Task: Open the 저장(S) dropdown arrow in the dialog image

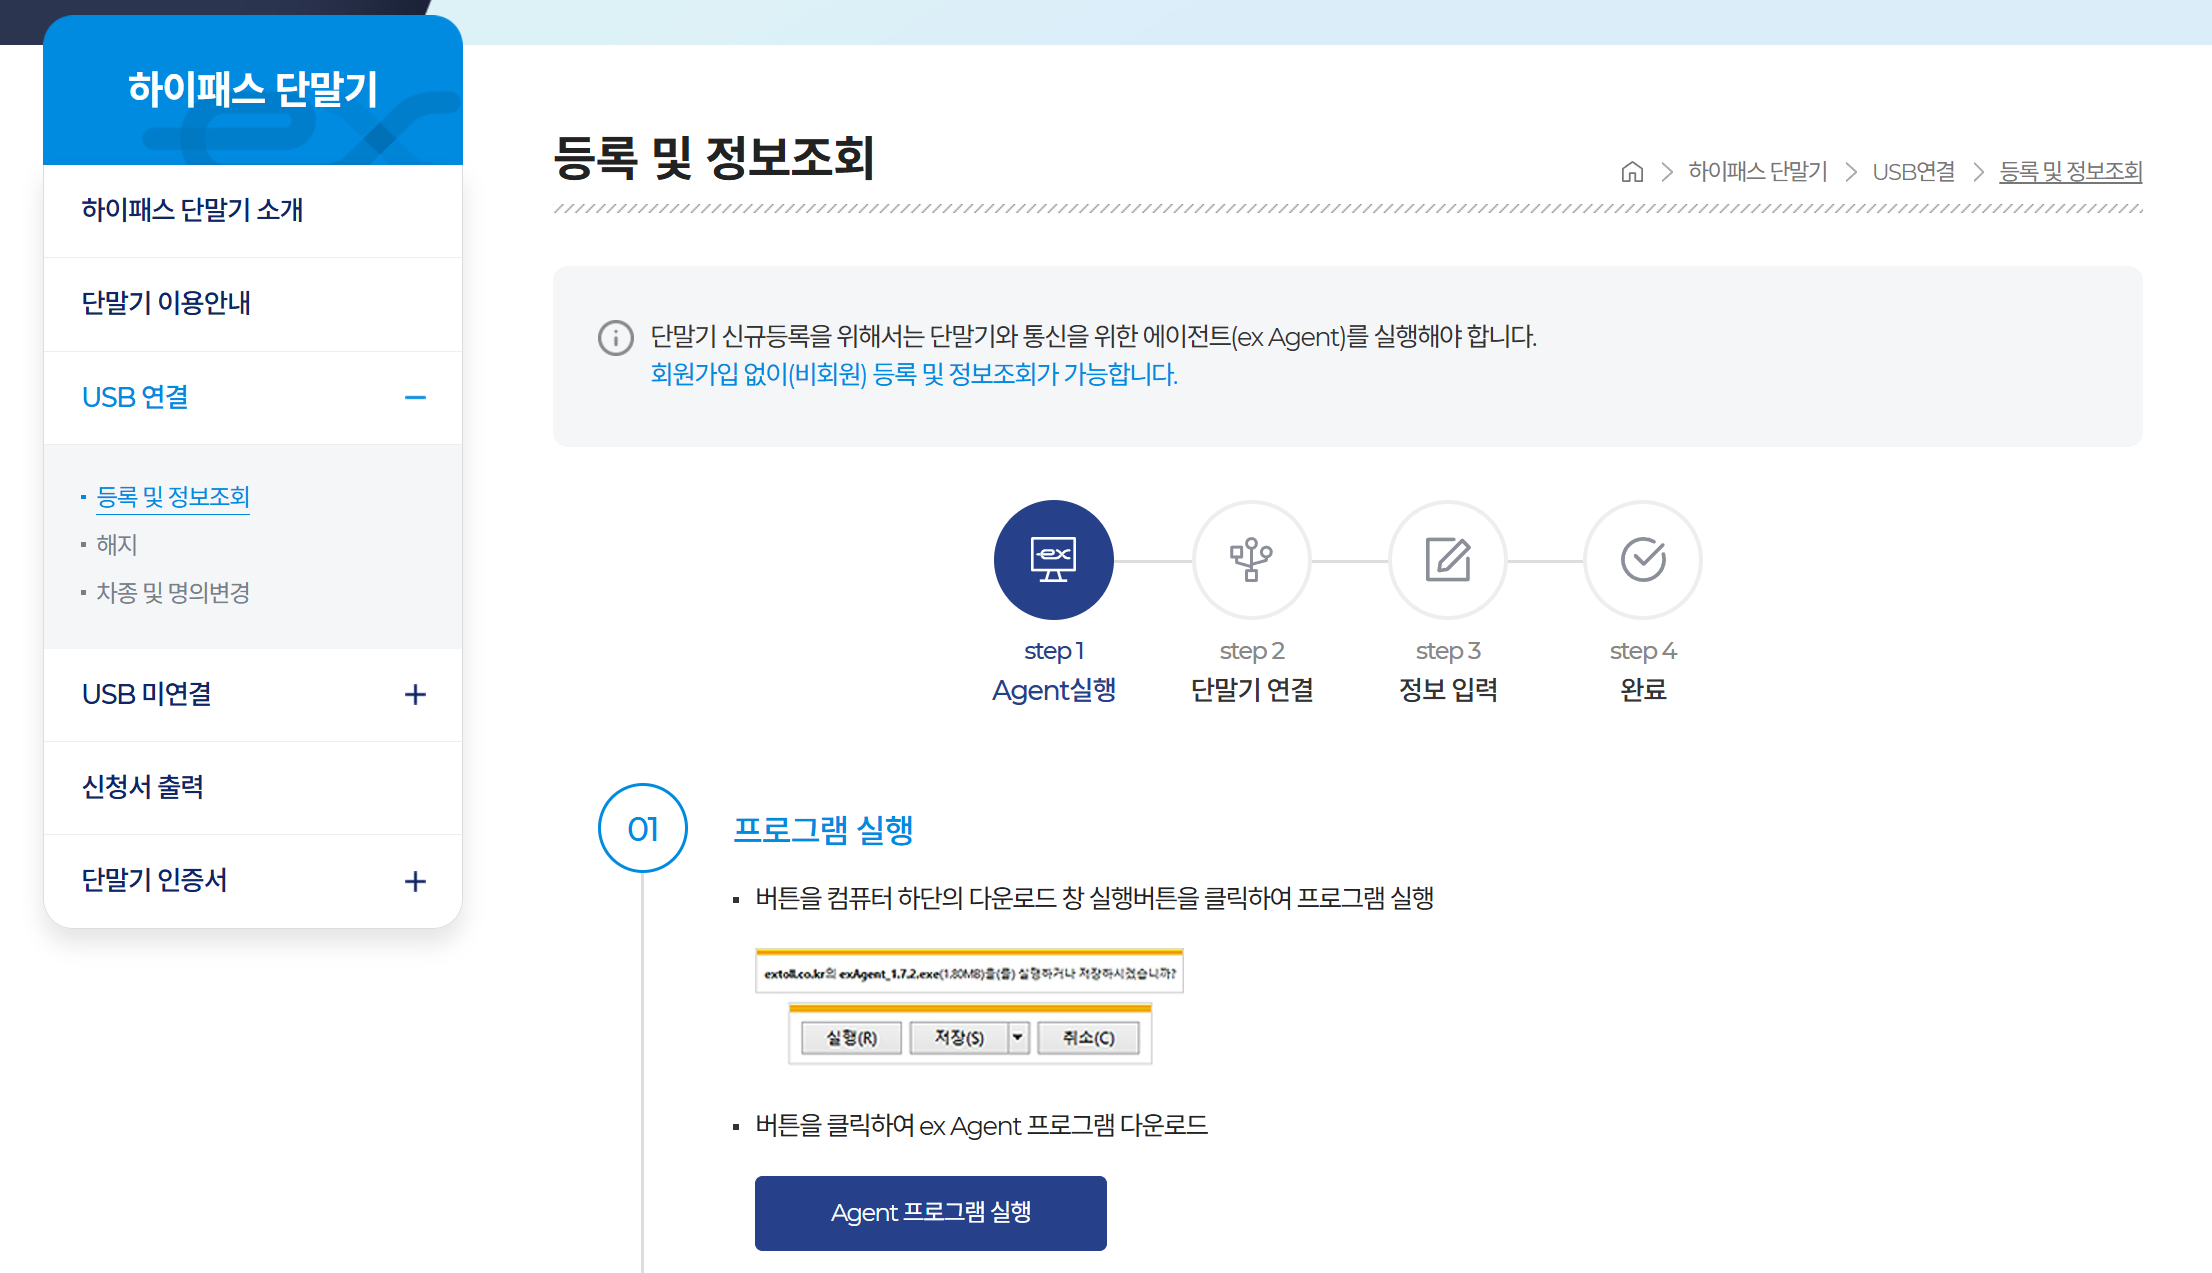Action: tap(1018, 1037)
